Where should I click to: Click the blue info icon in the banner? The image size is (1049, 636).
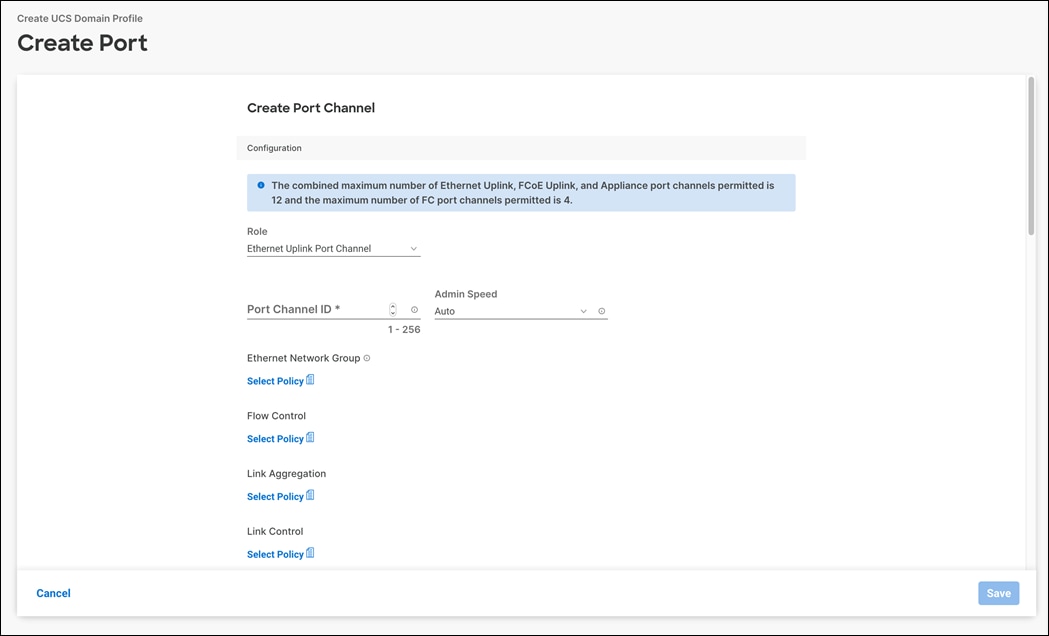(261, 185)
